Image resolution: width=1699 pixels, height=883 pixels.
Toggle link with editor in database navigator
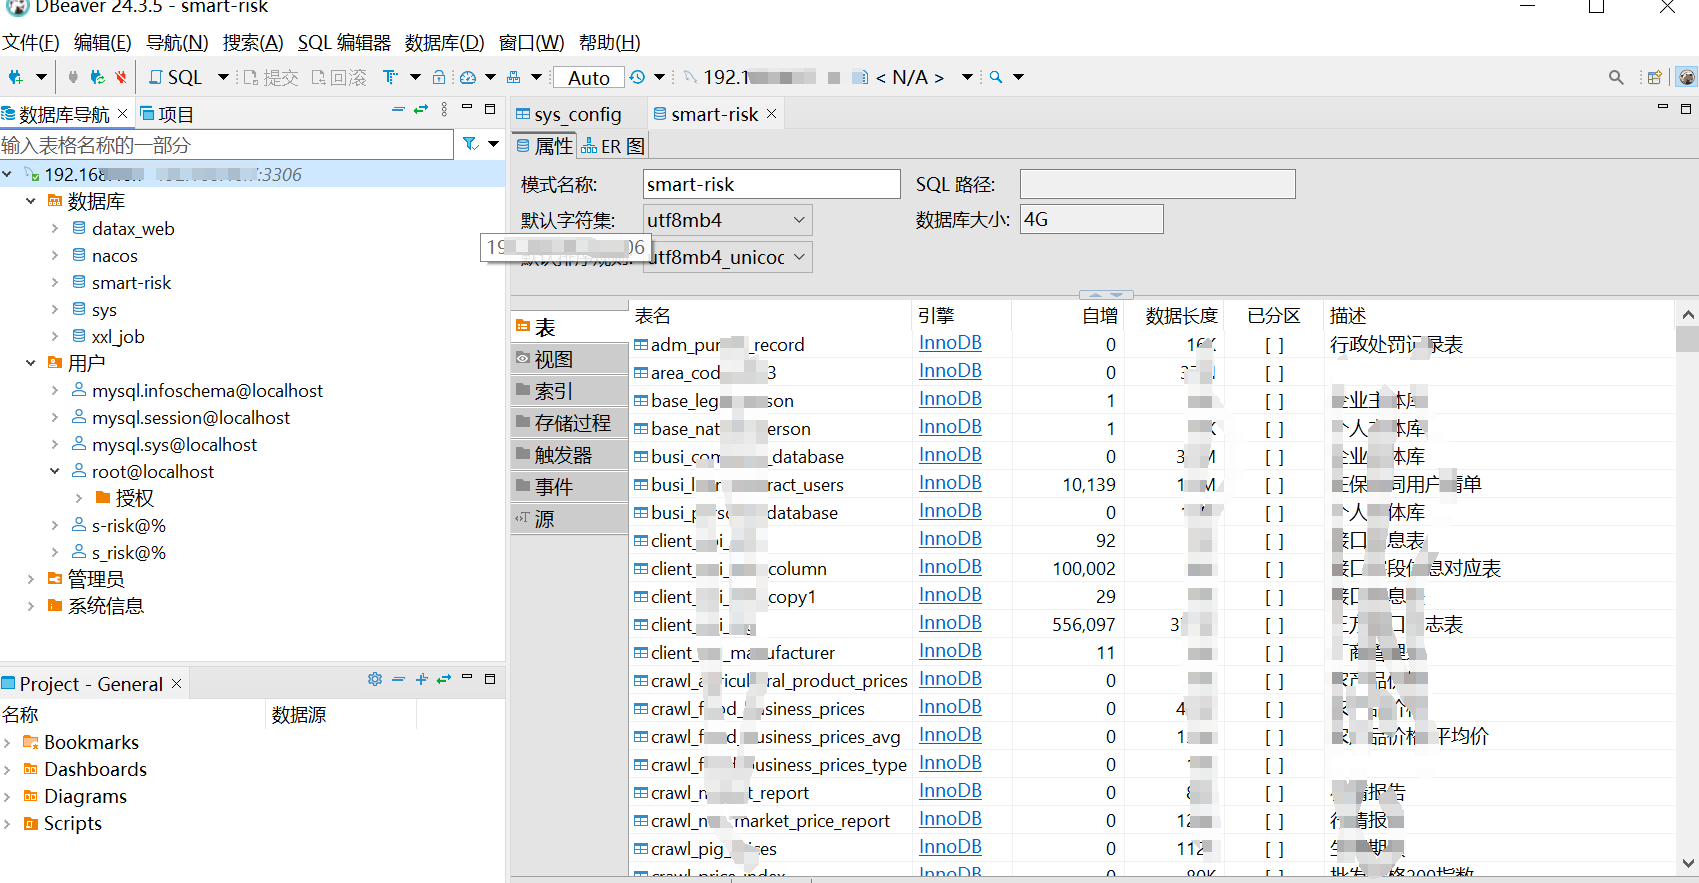421,109
